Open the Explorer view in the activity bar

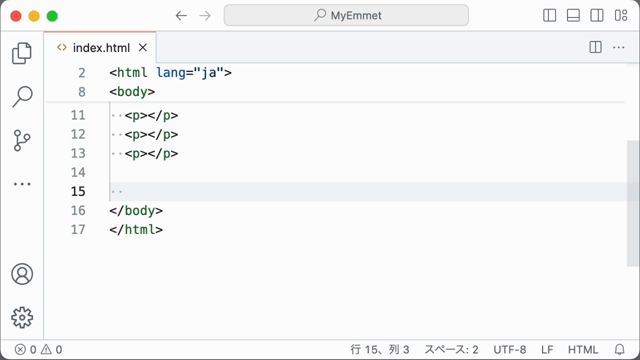click(22, 53)
